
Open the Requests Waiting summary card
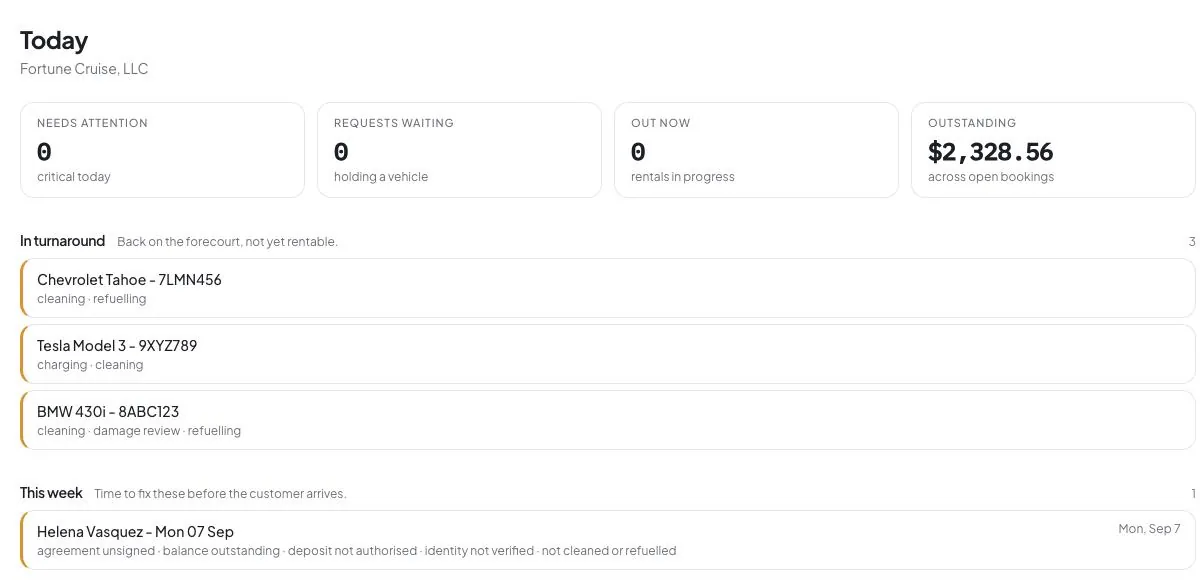click(459, 150)
